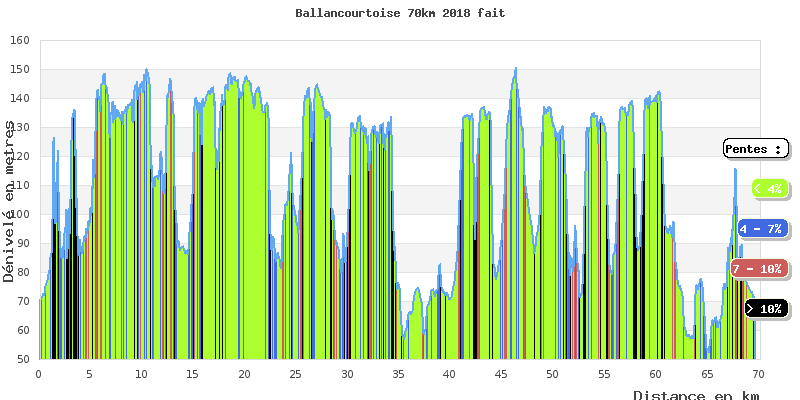Click the 0 tick on the distance axis
Viewport: 800px width, 400px height.
tap(38, 373)
